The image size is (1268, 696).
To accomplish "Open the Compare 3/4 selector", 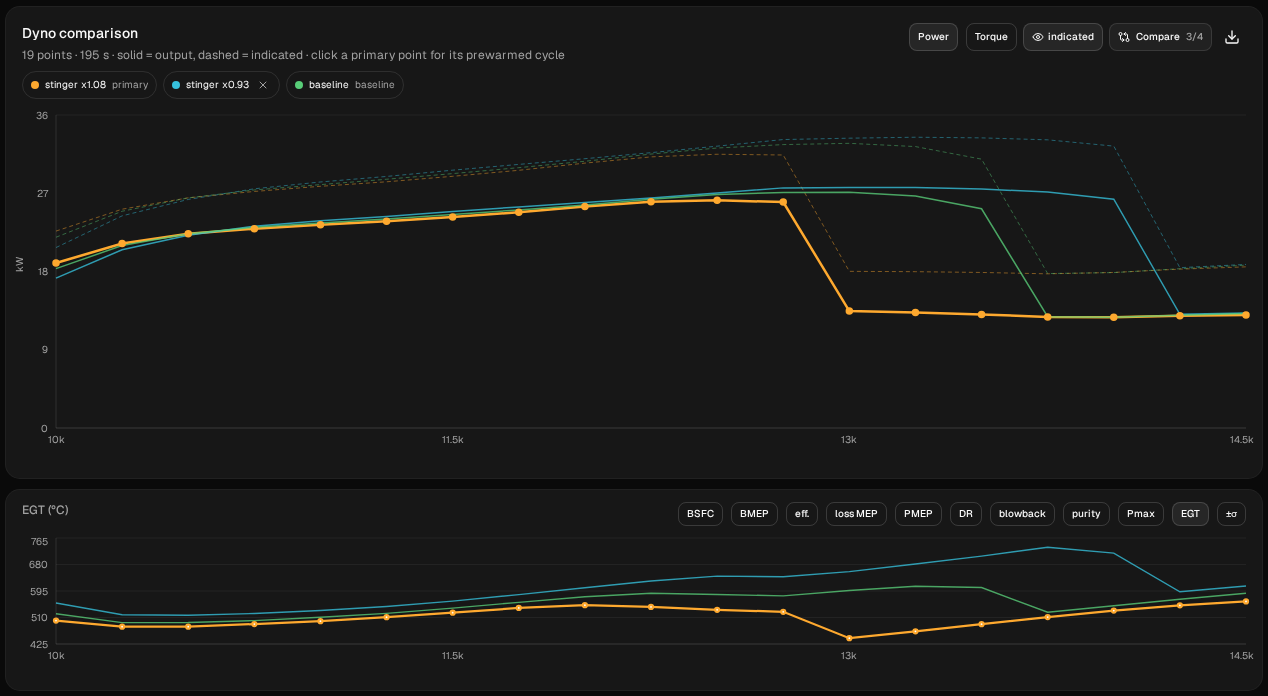I will [1160, 37].
